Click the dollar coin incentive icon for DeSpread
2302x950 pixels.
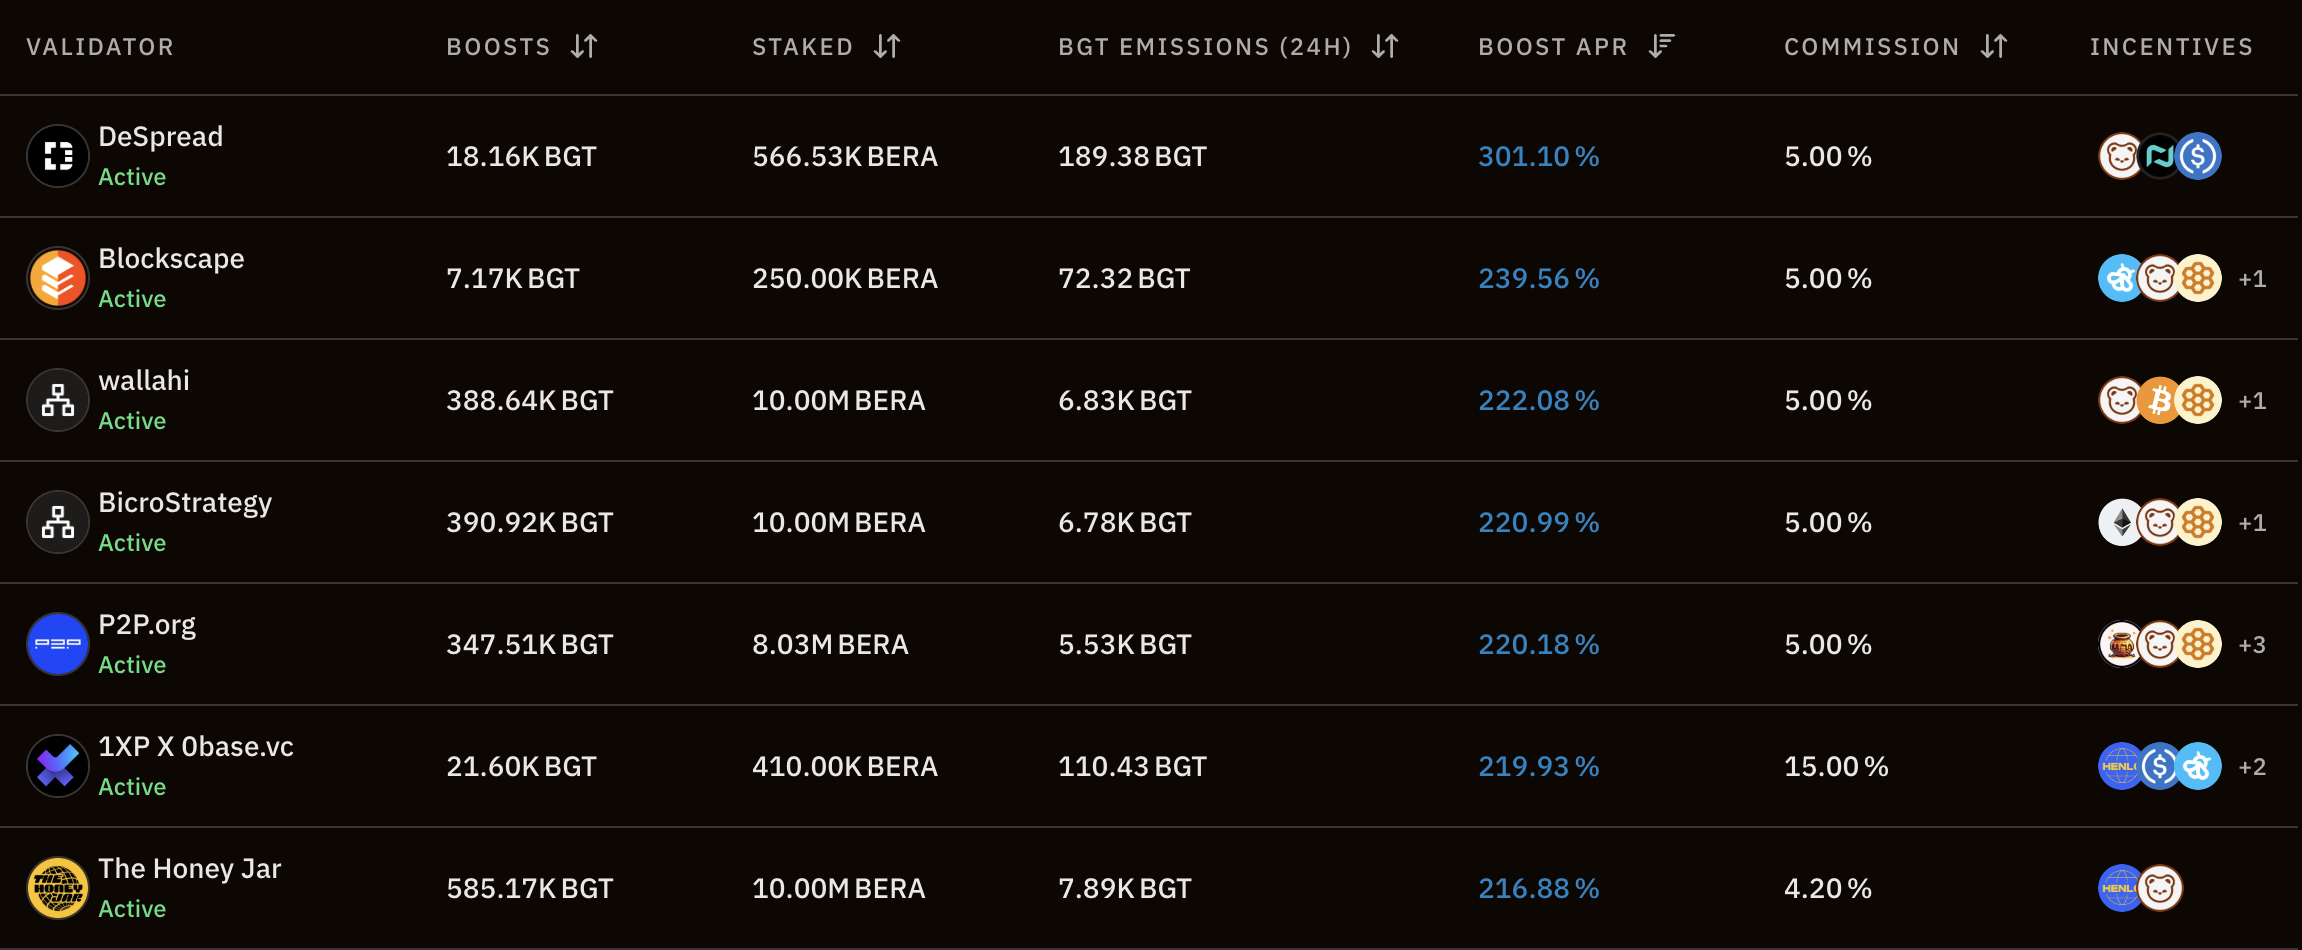coord(2198,156)
